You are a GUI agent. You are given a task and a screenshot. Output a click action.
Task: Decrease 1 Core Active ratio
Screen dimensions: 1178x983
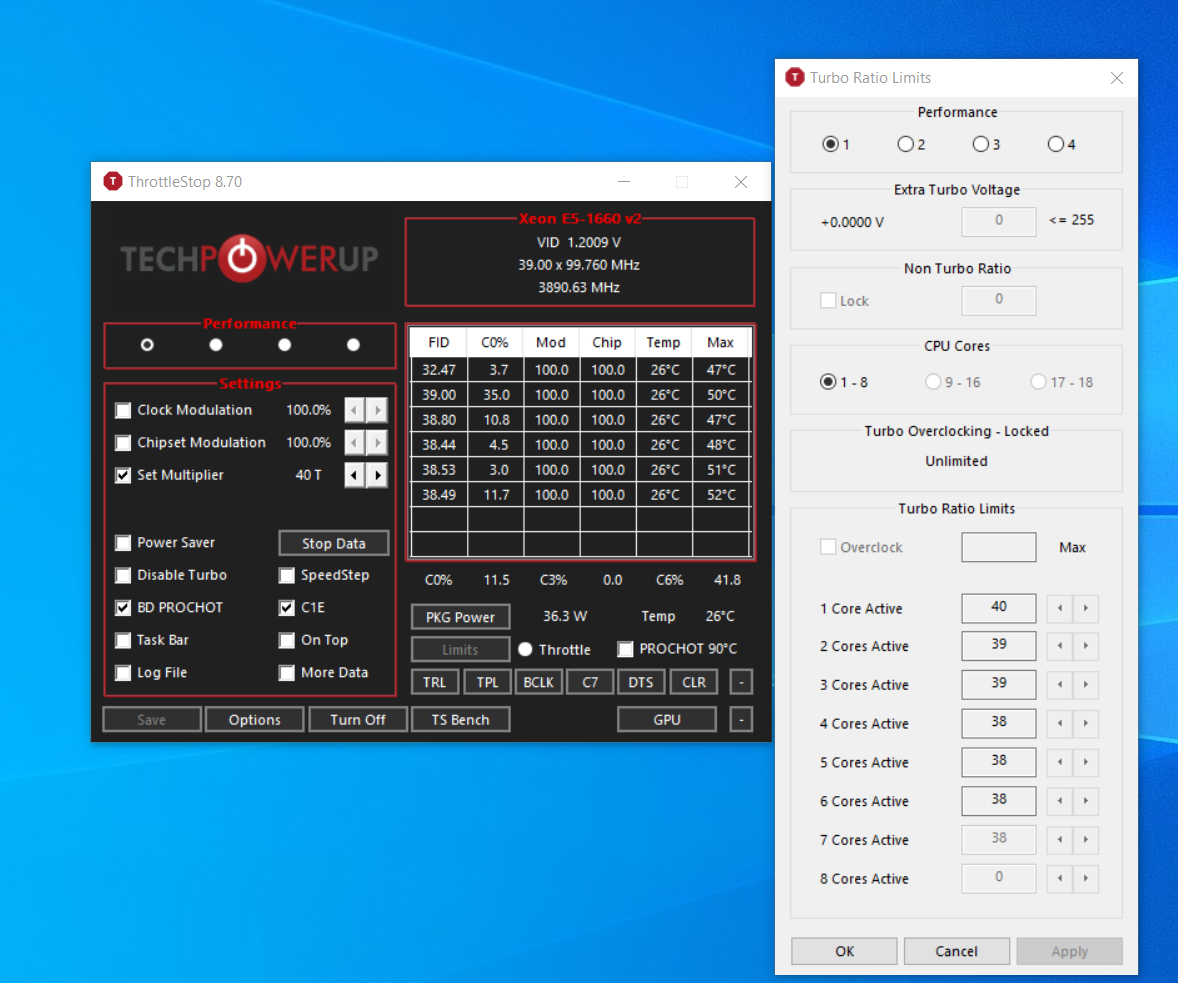1060,608
